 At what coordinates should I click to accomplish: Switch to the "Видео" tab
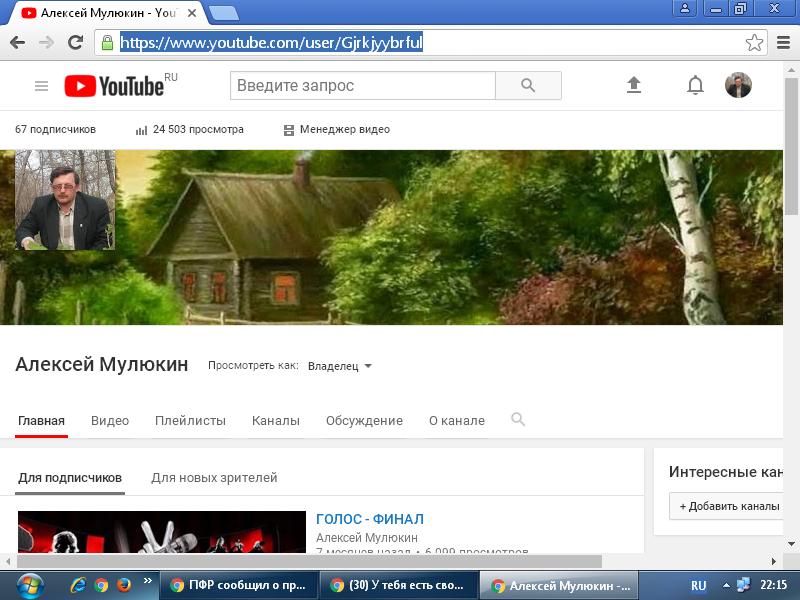tap(110, 421)
